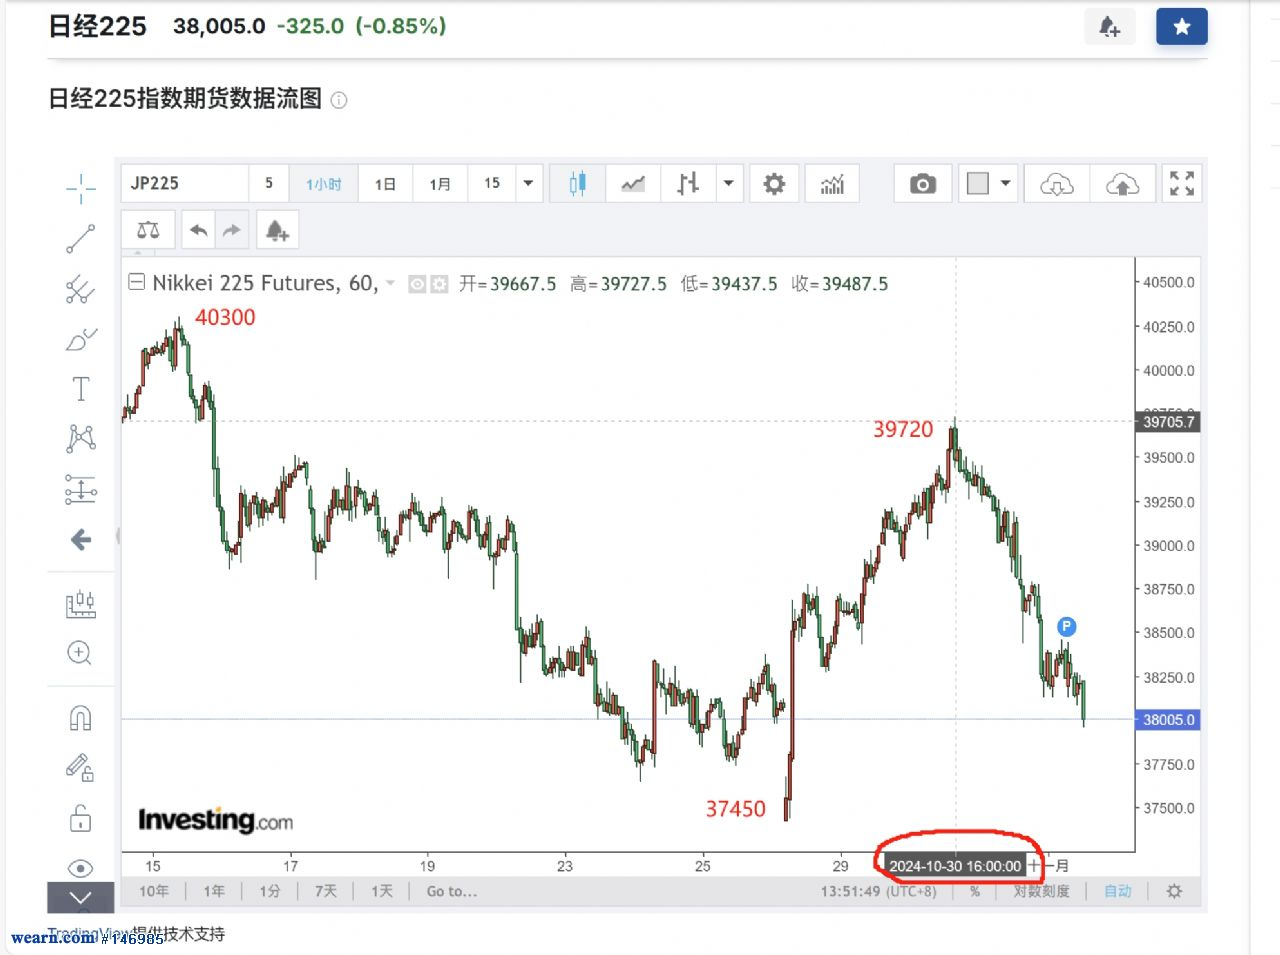Image resolution: width=1280 pixels, height=955 pixels.
Task: Click the zoom in magnifier tool
Action: pyautogui.click(x=80, y=653)
